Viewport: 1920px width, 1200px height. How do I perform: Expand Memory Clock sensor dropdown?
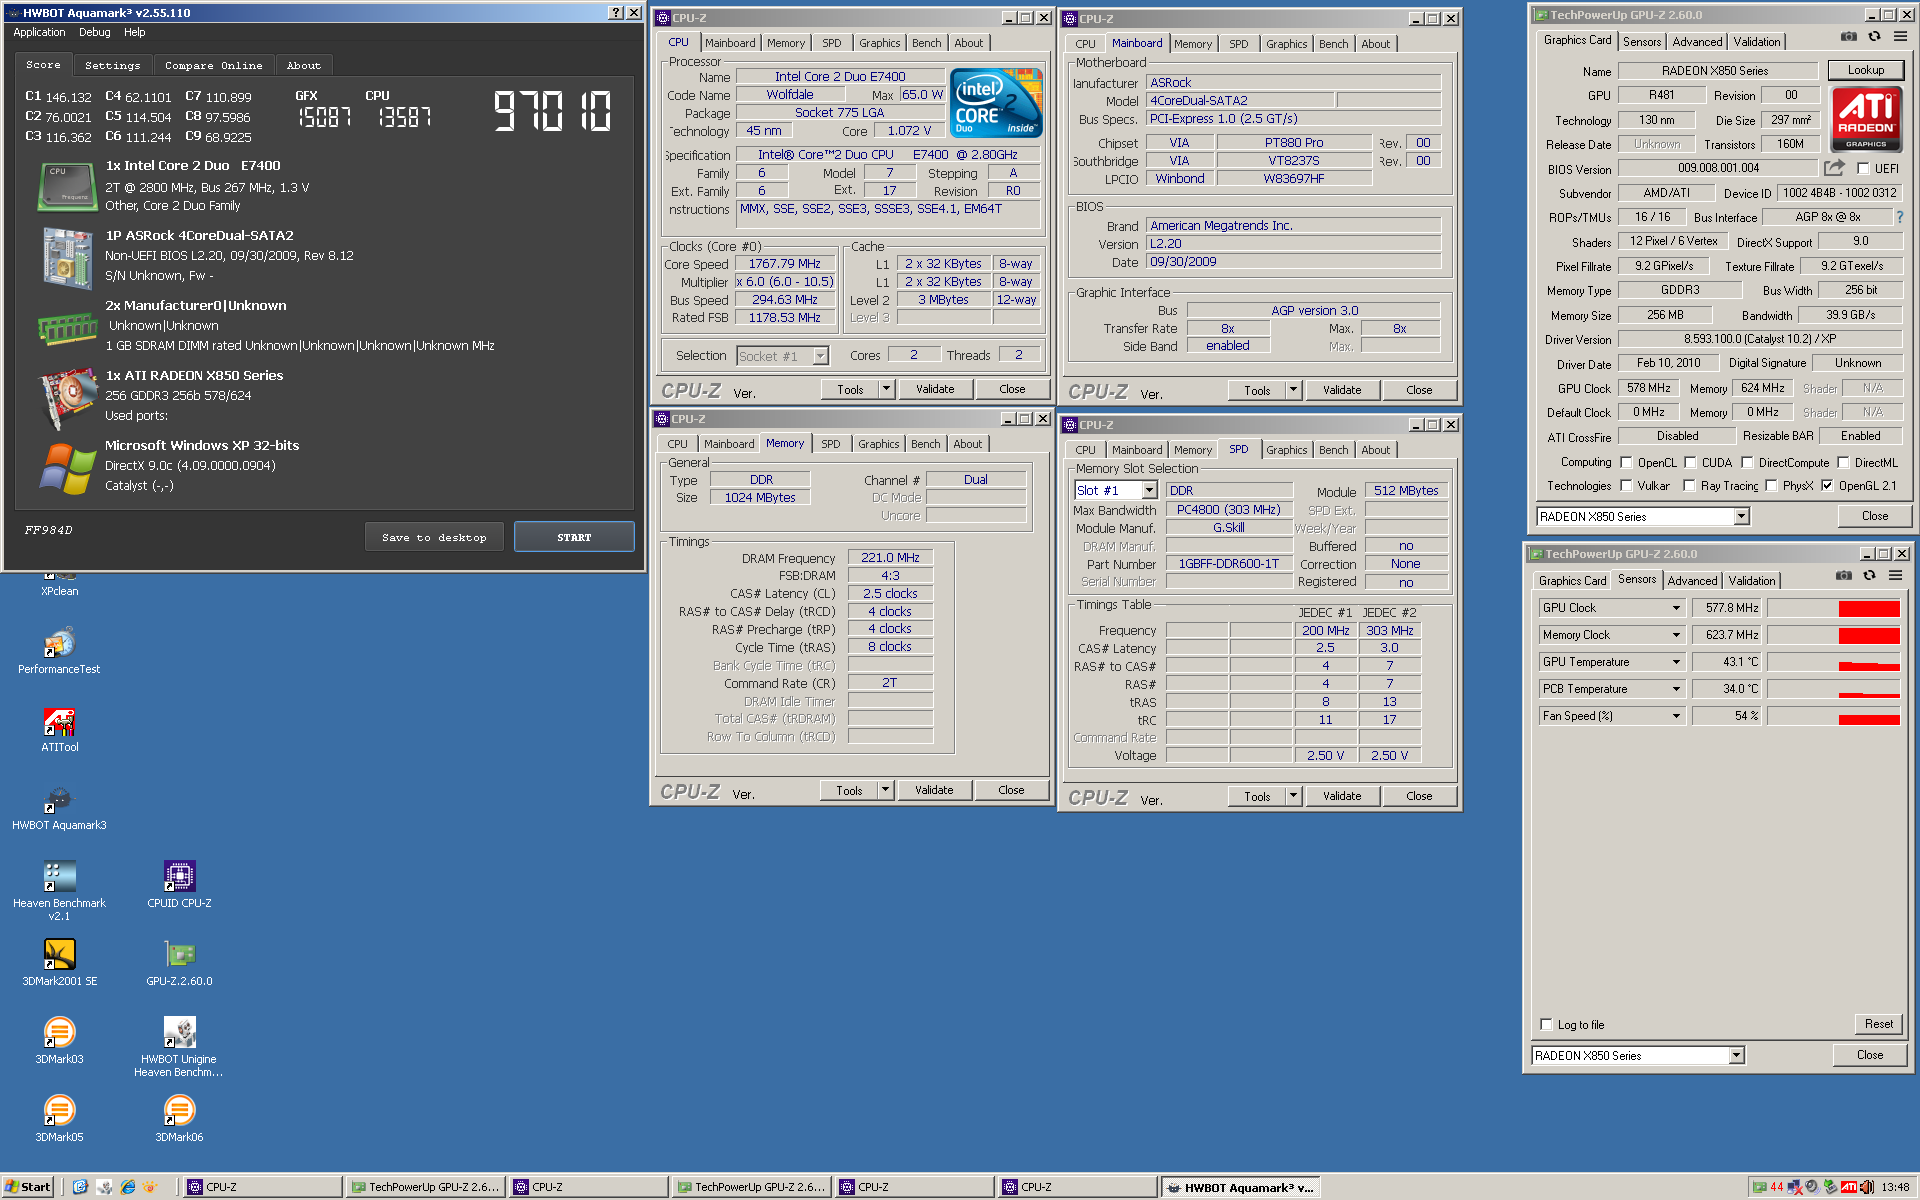click(x=1677, y=635)
